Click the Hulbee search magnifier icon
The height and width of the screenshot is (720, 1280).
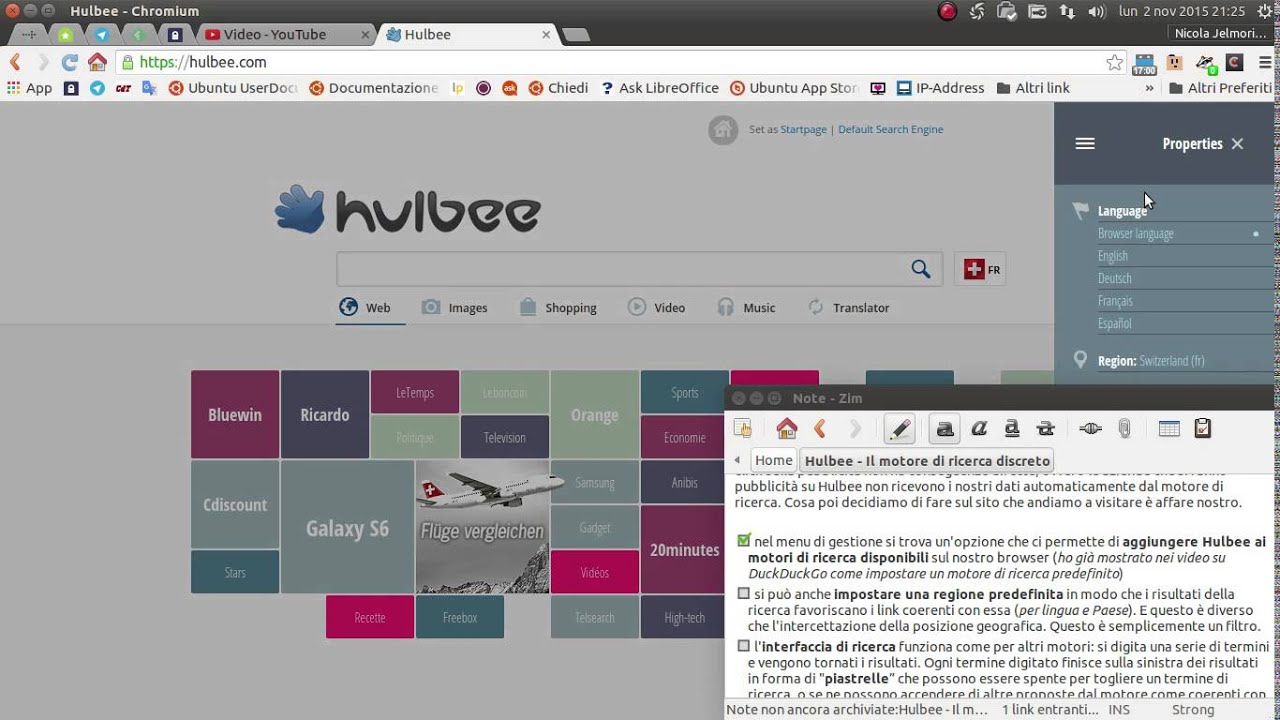[x=920, y=269]
